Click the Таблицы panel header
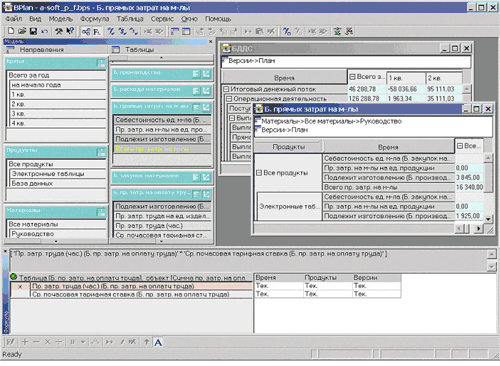Image resolution: width=500 pixels, height=366 pixels. [x=162, y=50]
